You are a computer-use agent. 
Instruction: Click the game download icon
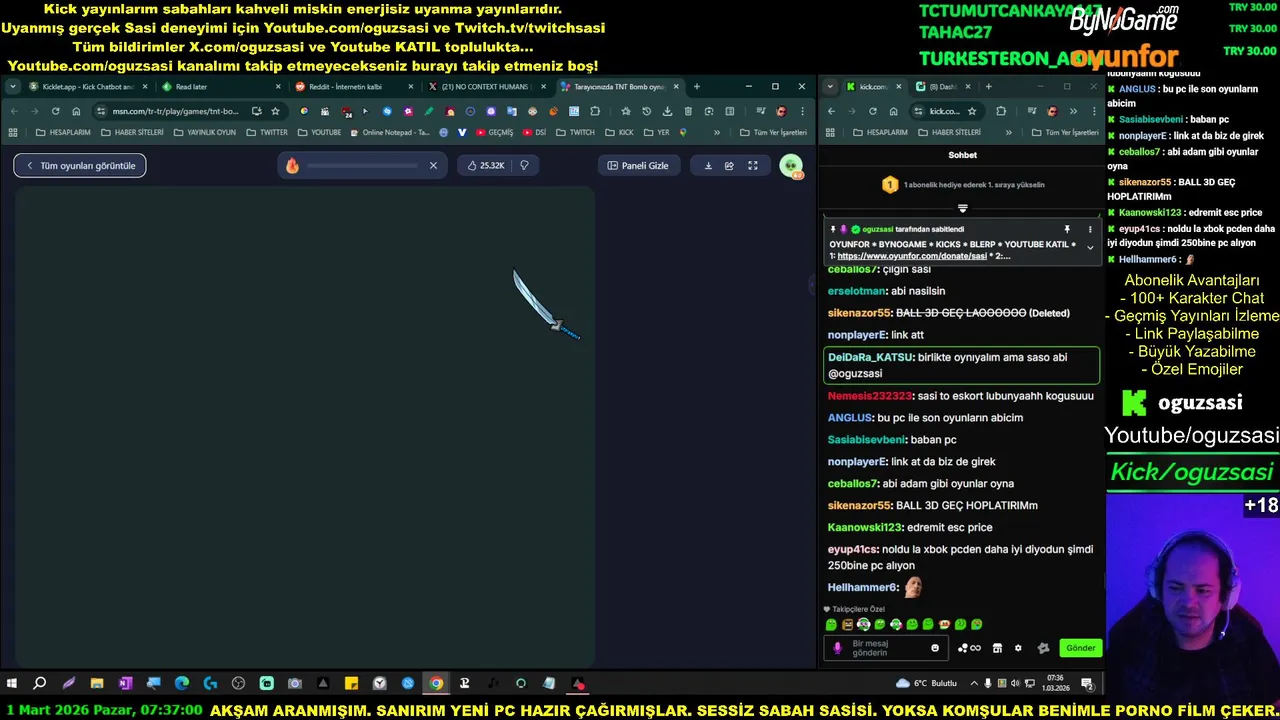[708, 166]
